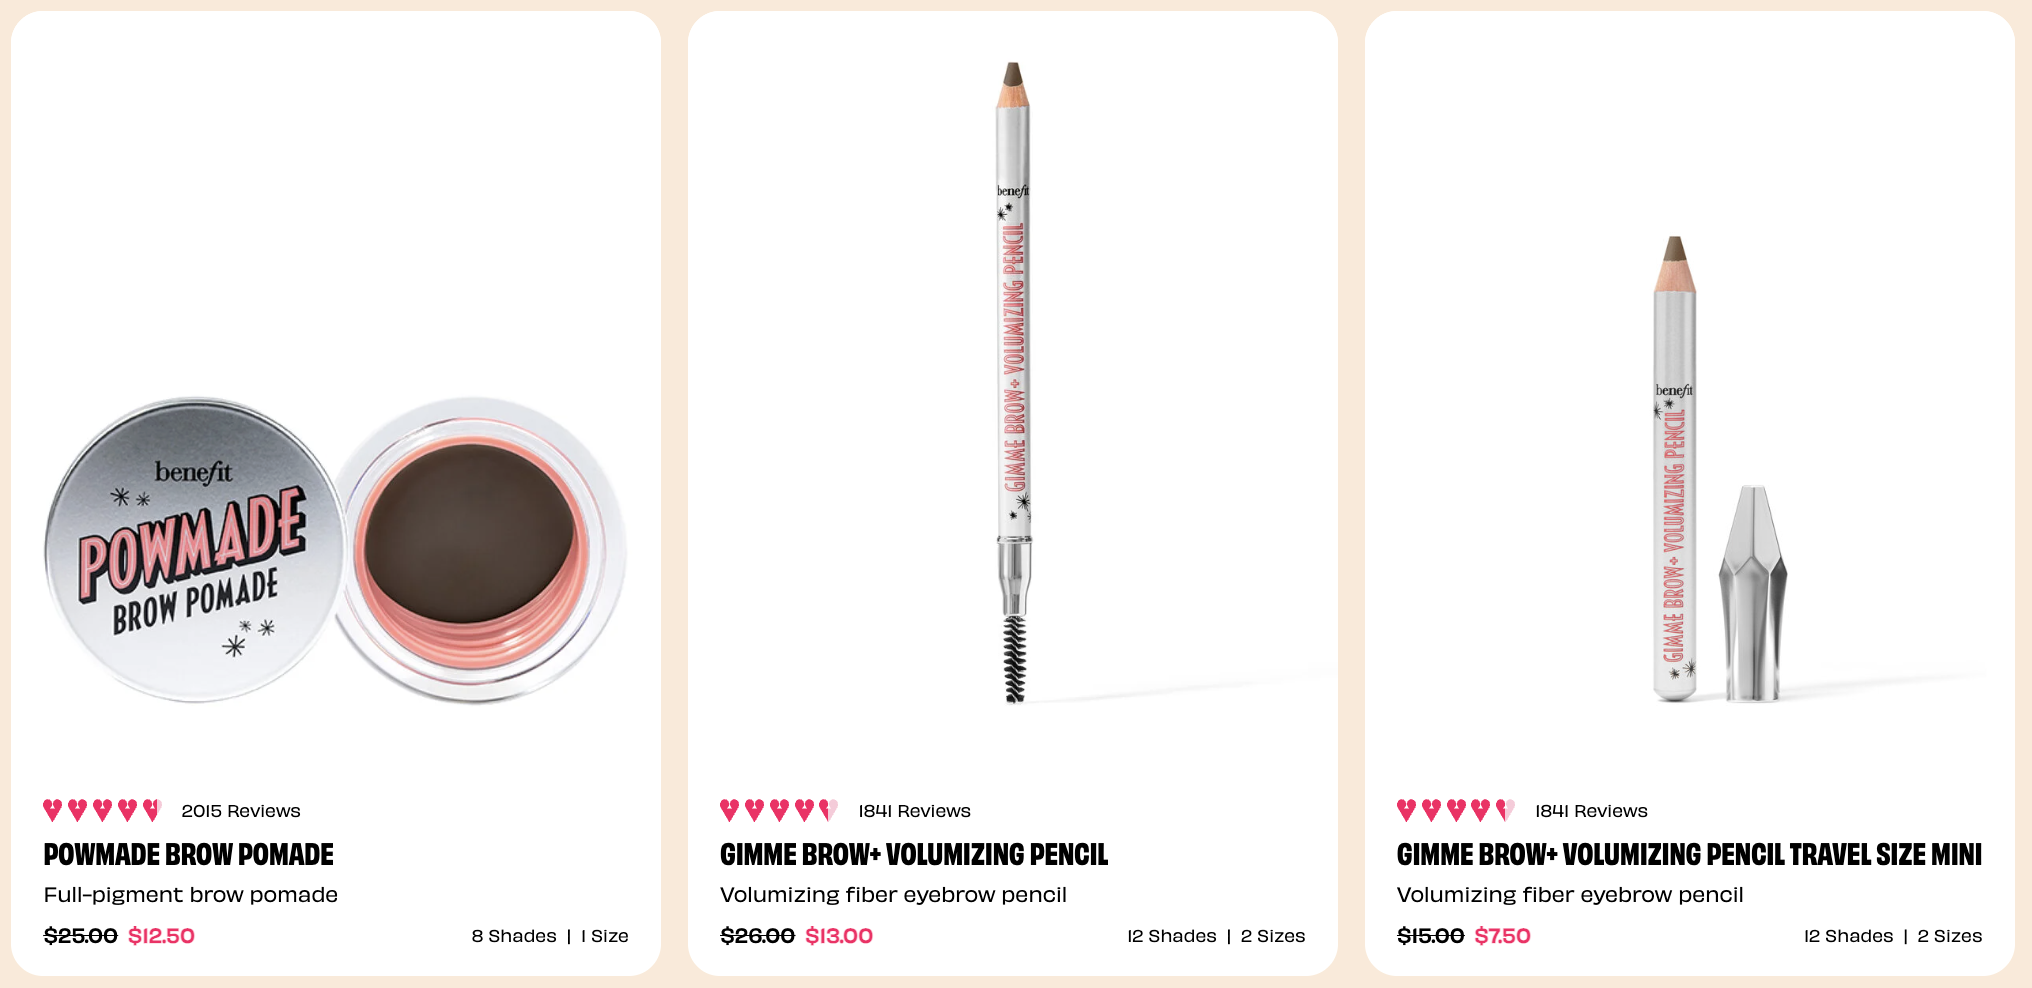2032x988 pixels.
Task: Click the $7.50 sale price
Action: (1502, 936)
